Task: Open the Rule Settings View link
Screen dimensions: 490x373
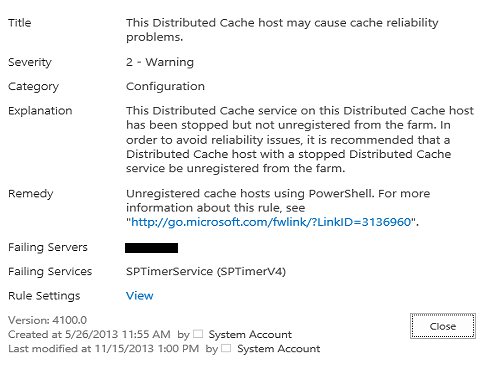Action: (x=140, y=296)
